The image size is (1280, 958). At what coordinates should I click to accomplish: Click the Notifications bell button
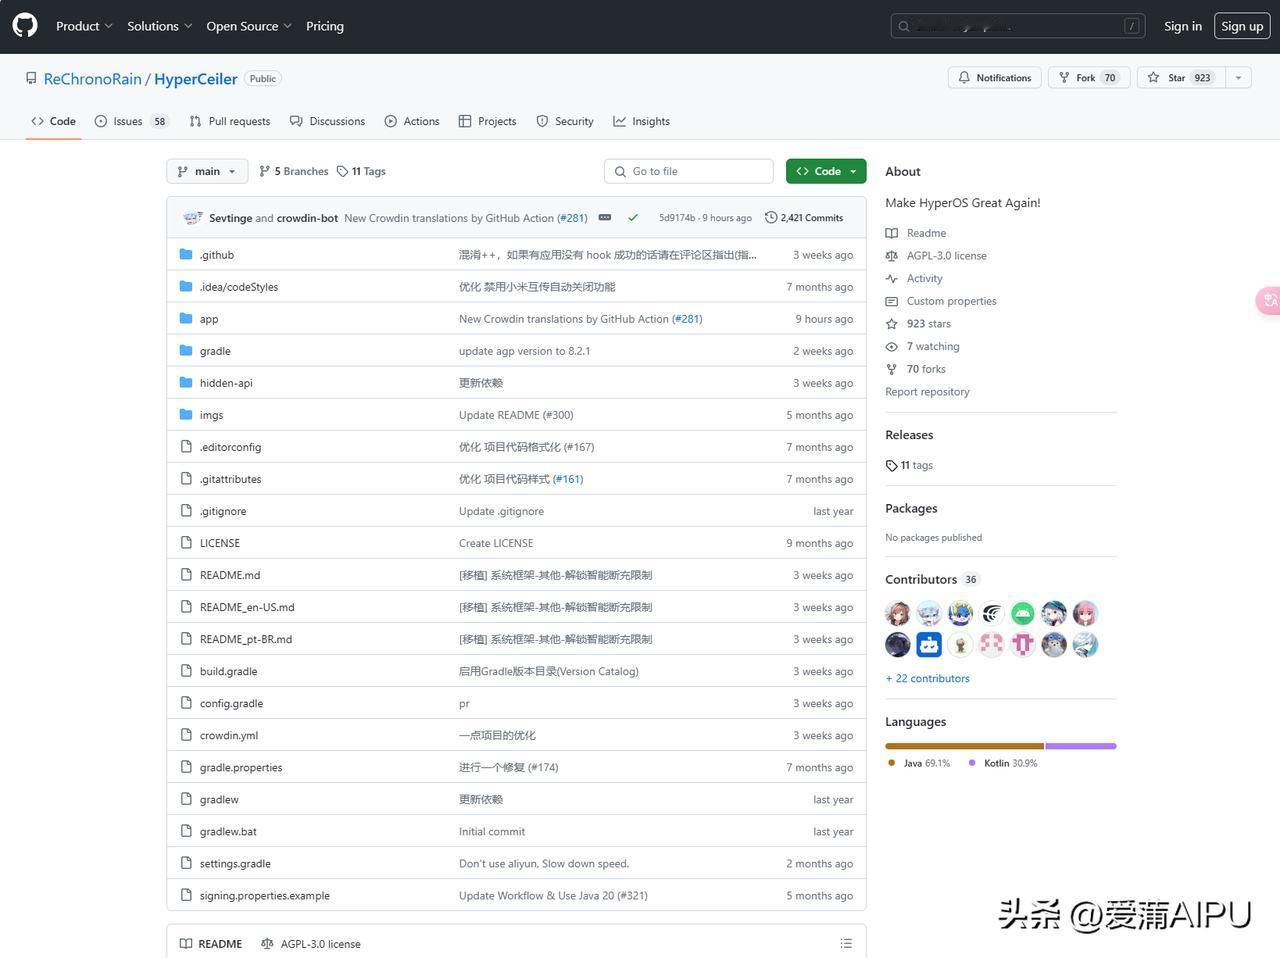[x=995, y=78]
